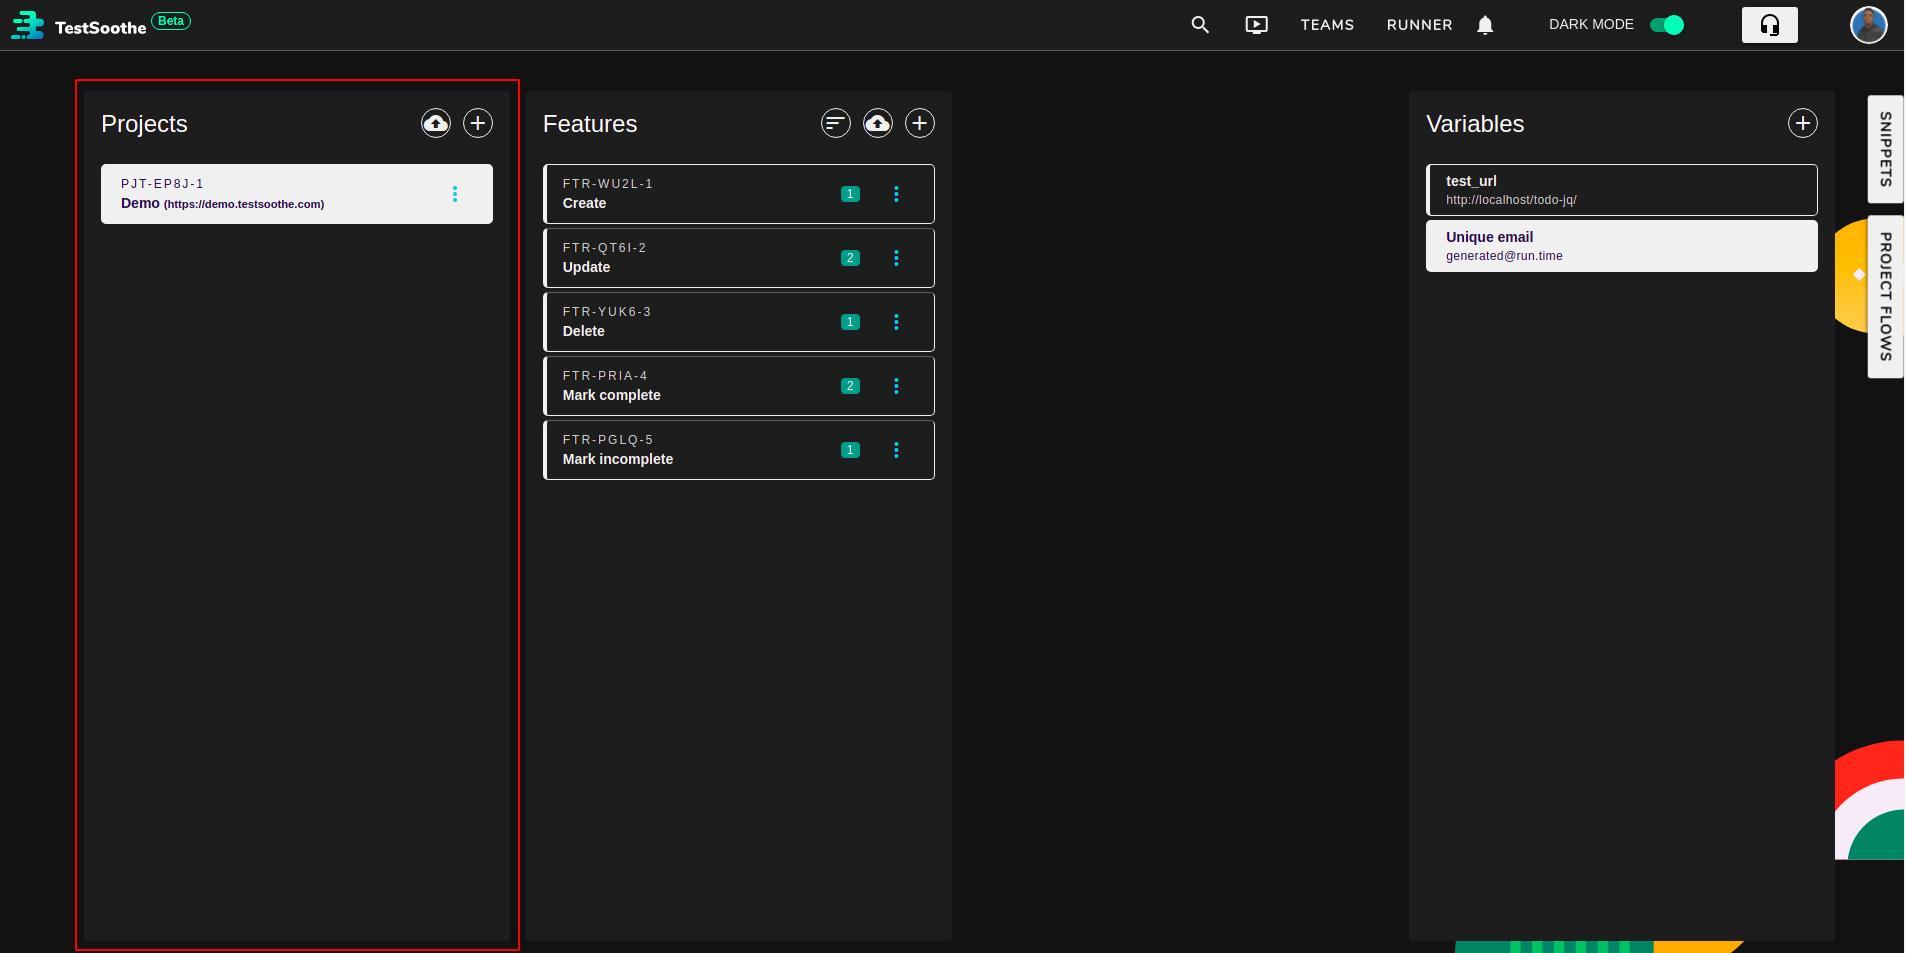Open the TEAMS menu
This screenshot has height=953, width=1905.
(x=1327, y=25)
